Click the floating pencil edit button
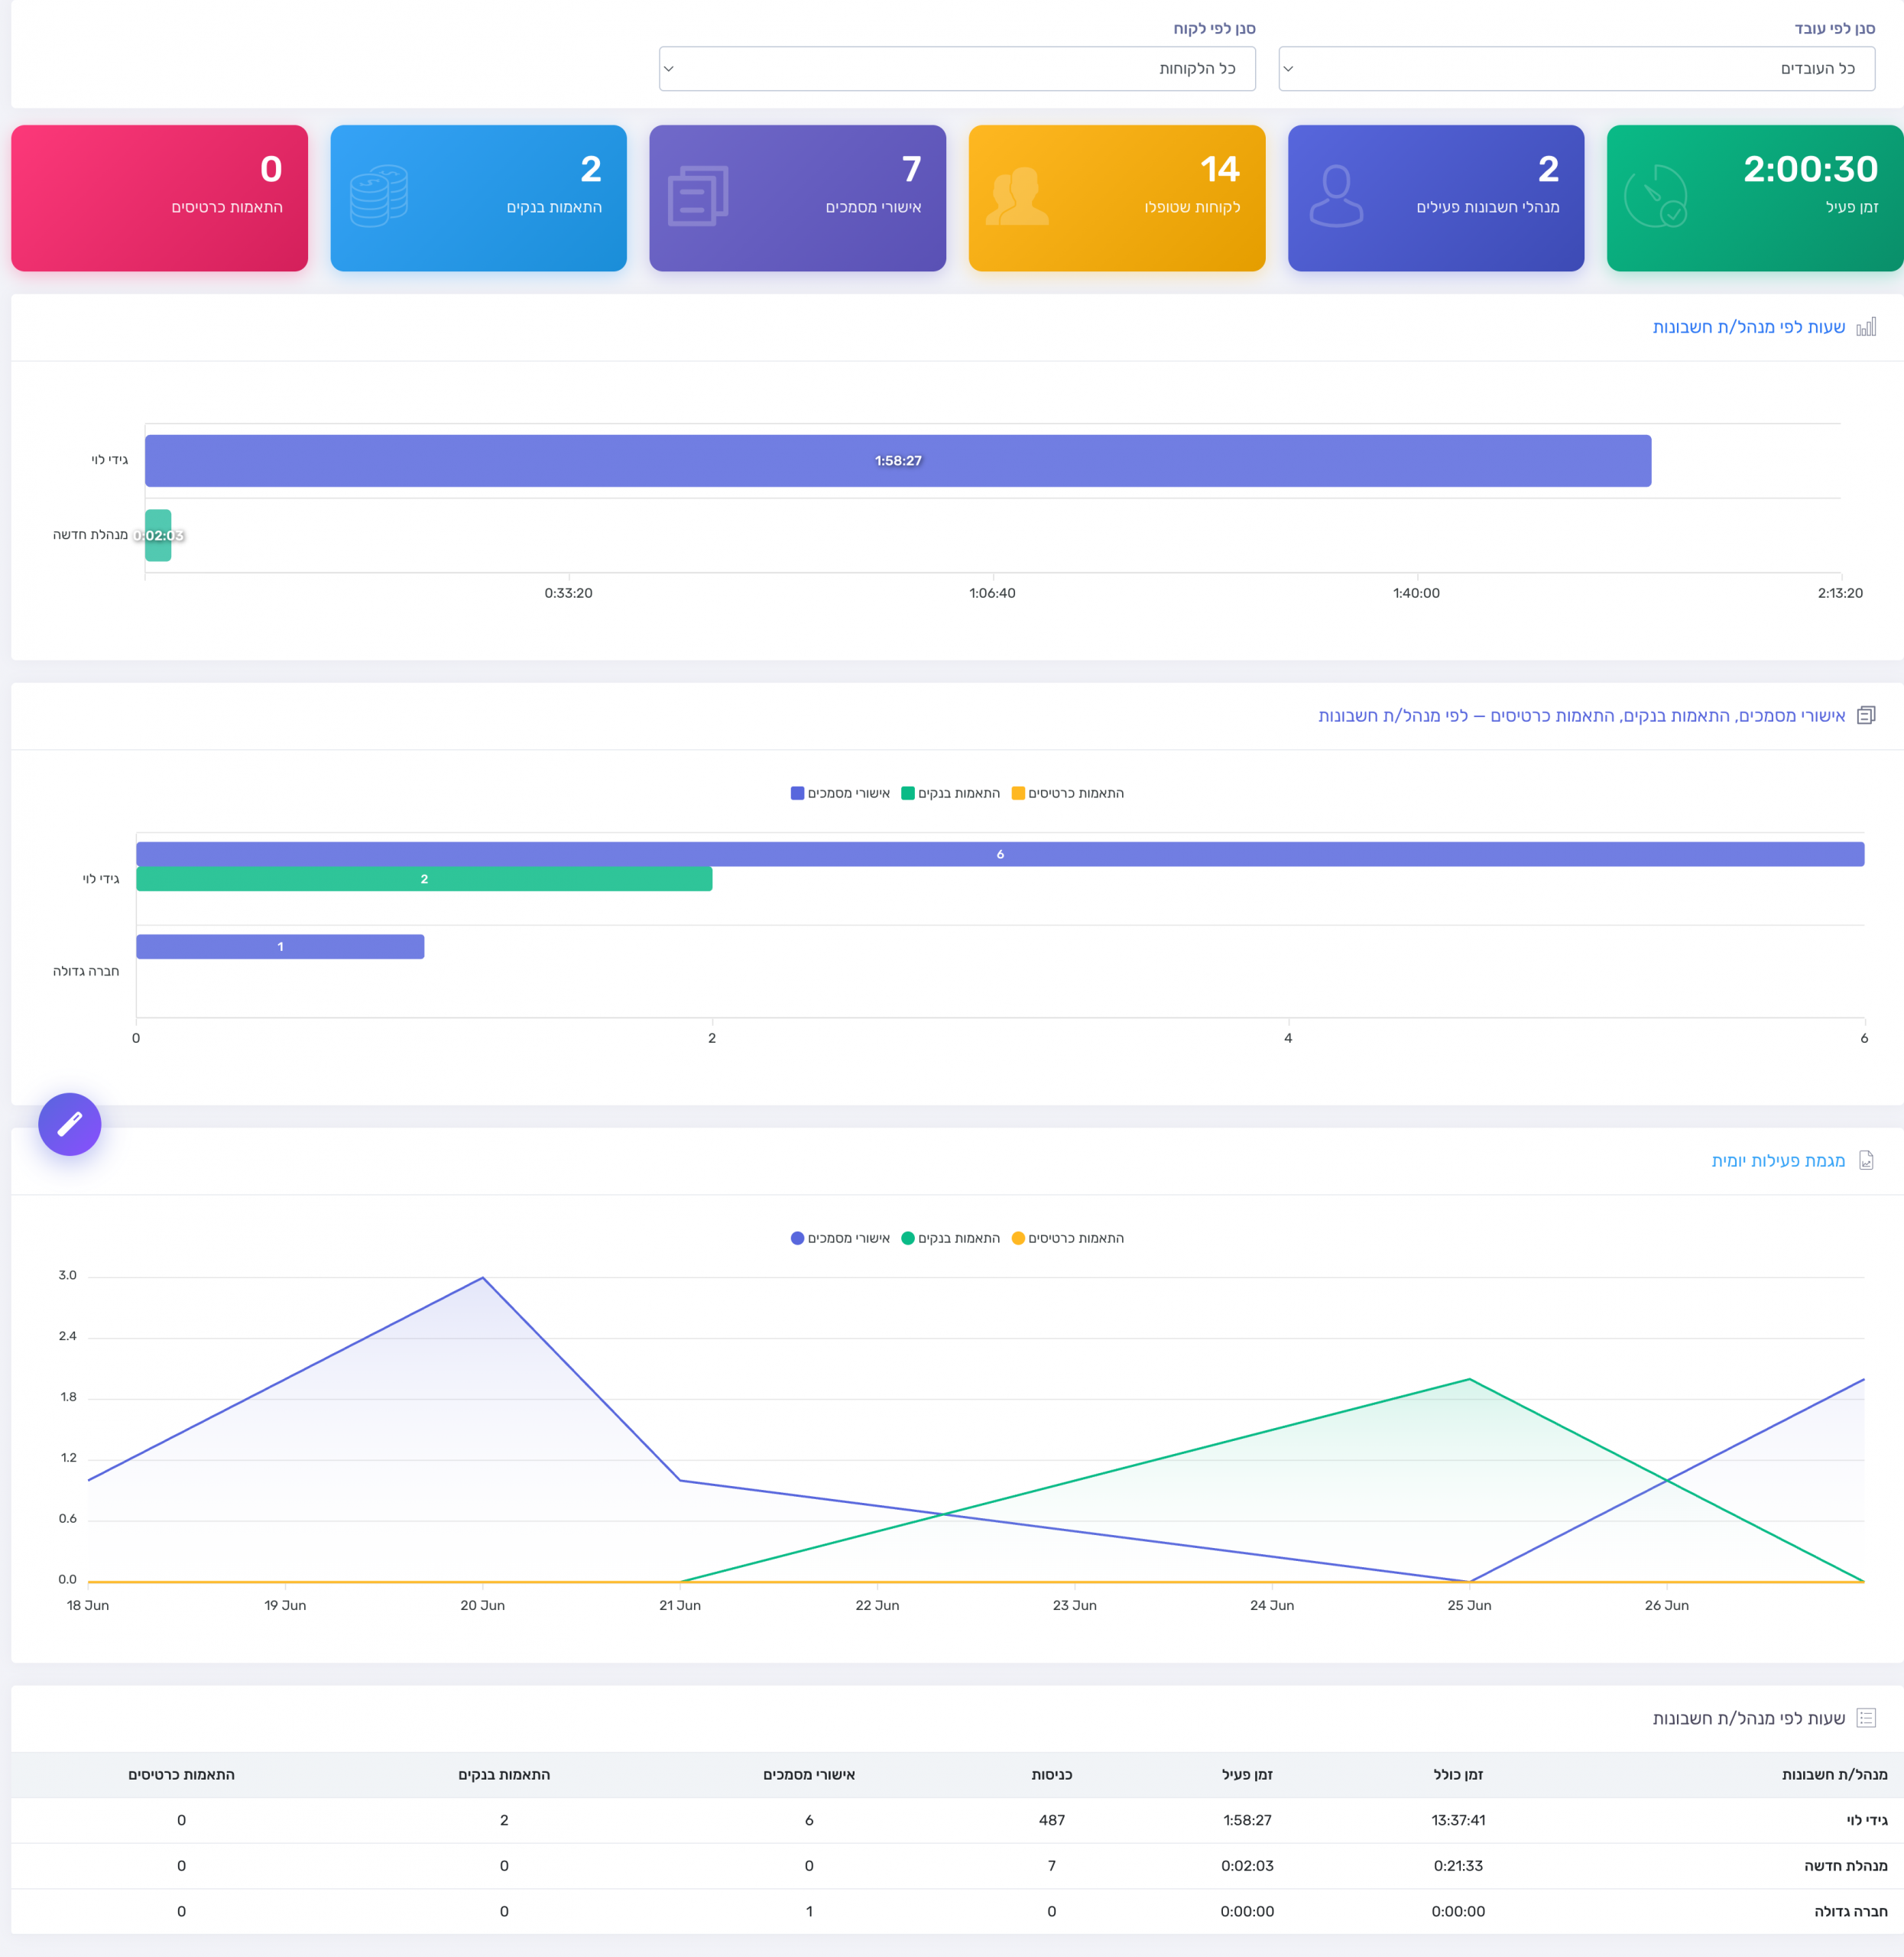 click(x=69, y=1124)
